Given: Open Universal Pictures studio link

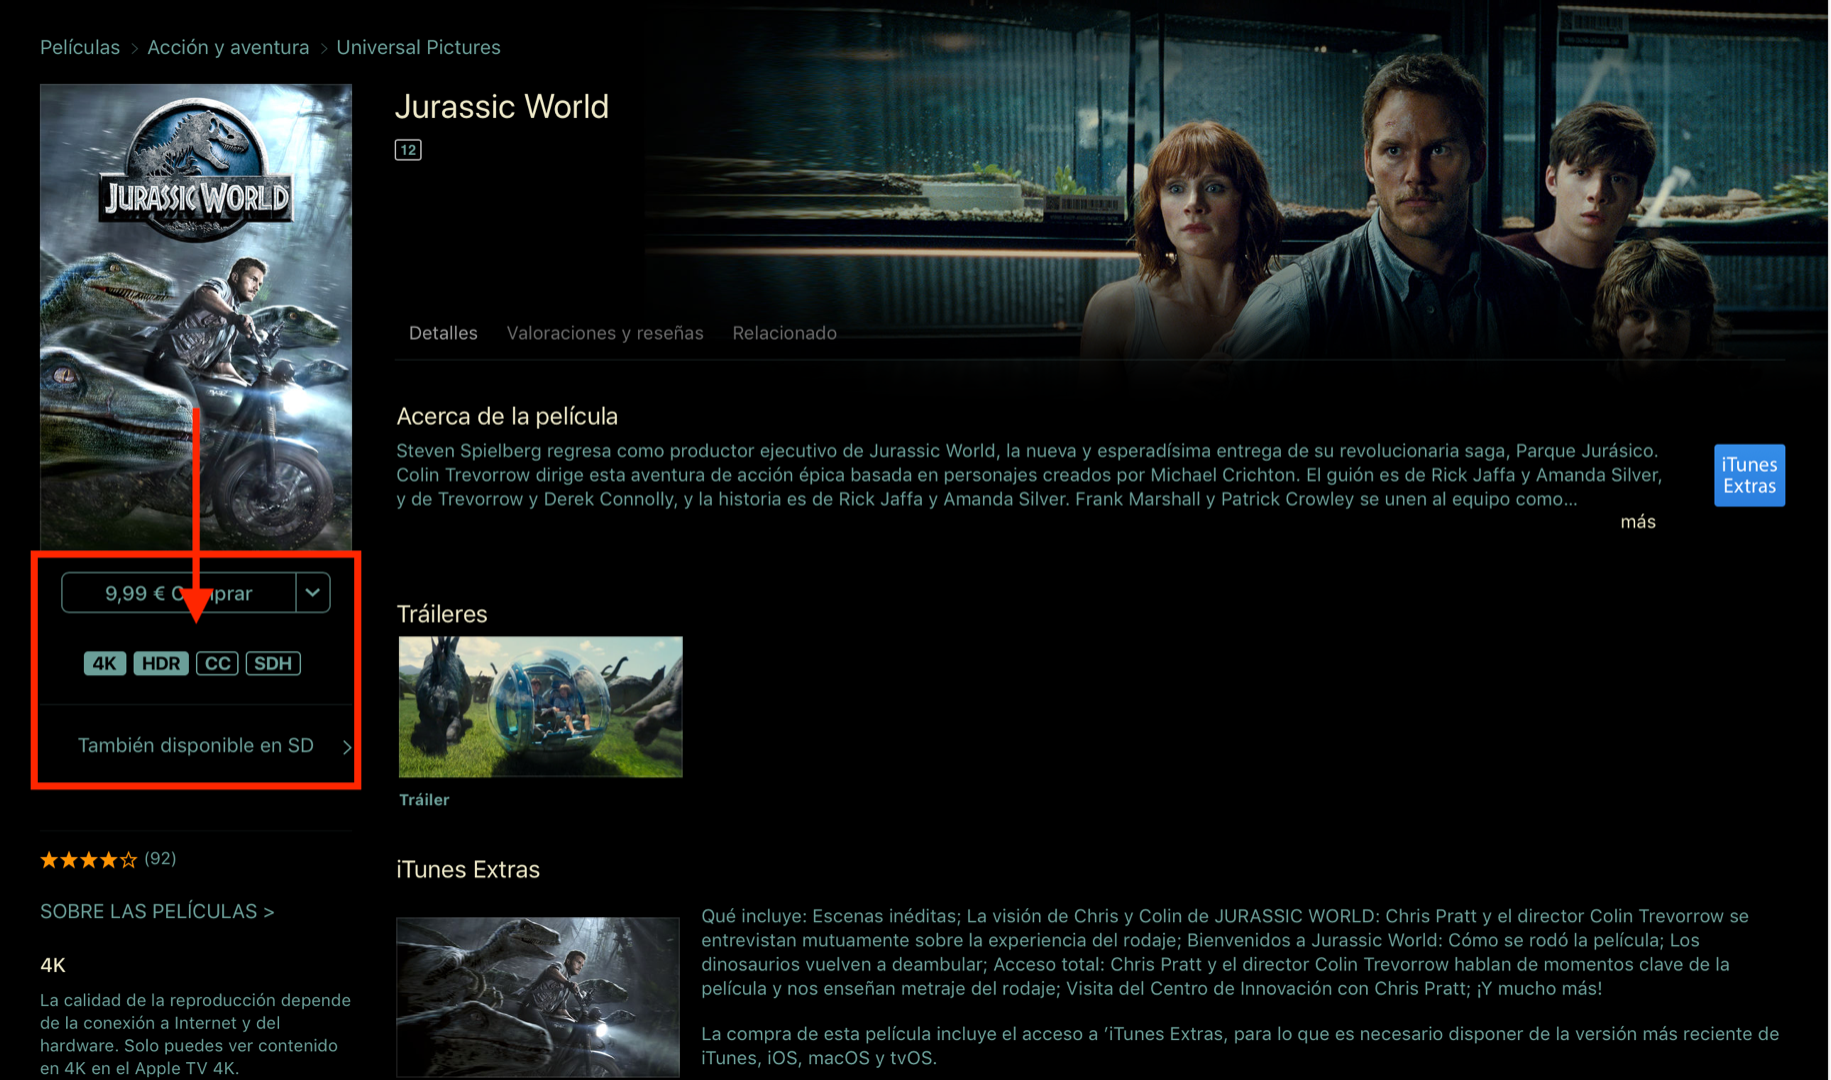Looking at the screenshot, I should click(x=418, y=47).
